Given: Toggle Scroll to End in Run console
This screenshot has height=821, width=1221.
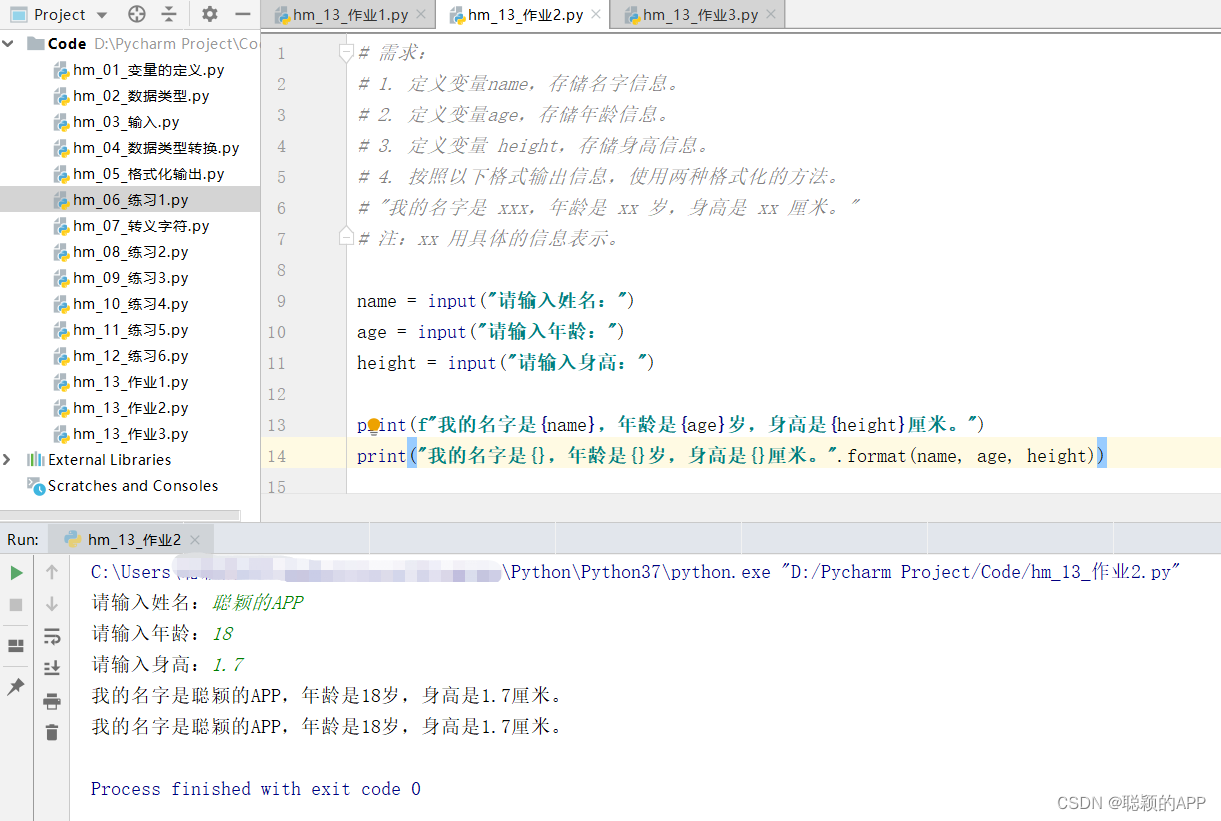Looking at the screenshot, I should point(52,668).
